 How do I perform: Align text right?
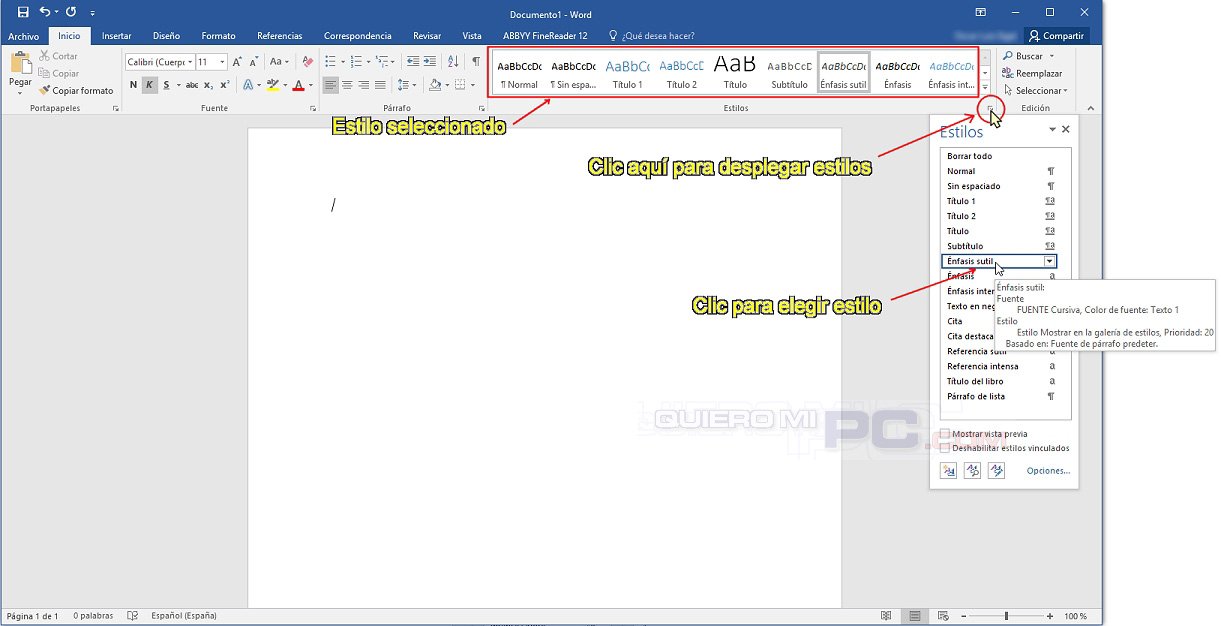pos(364,85)
